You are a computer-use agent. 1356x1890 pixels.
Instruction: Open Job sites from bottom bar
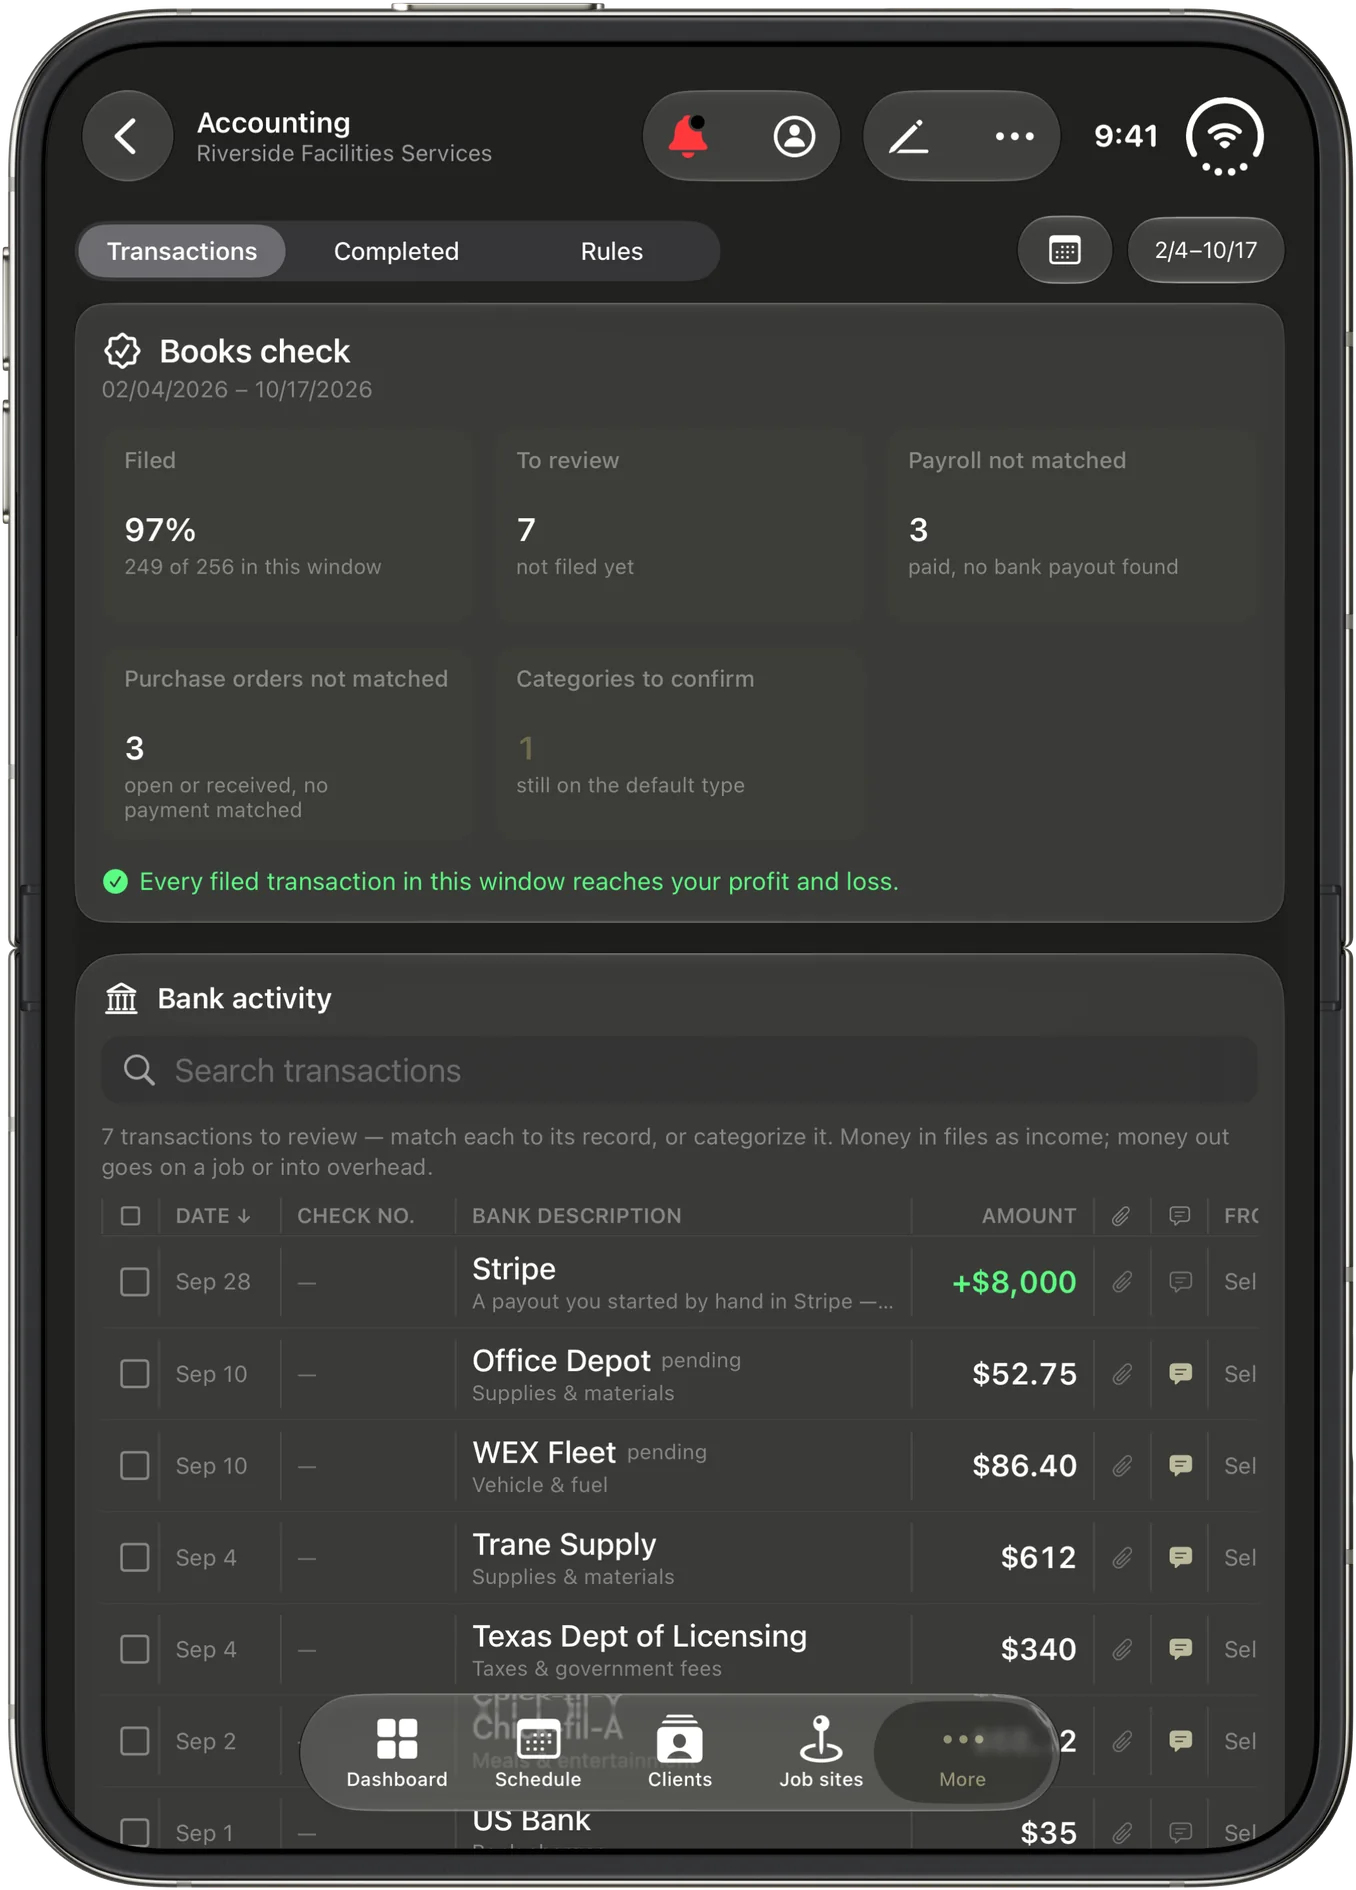click(821, 1752)
